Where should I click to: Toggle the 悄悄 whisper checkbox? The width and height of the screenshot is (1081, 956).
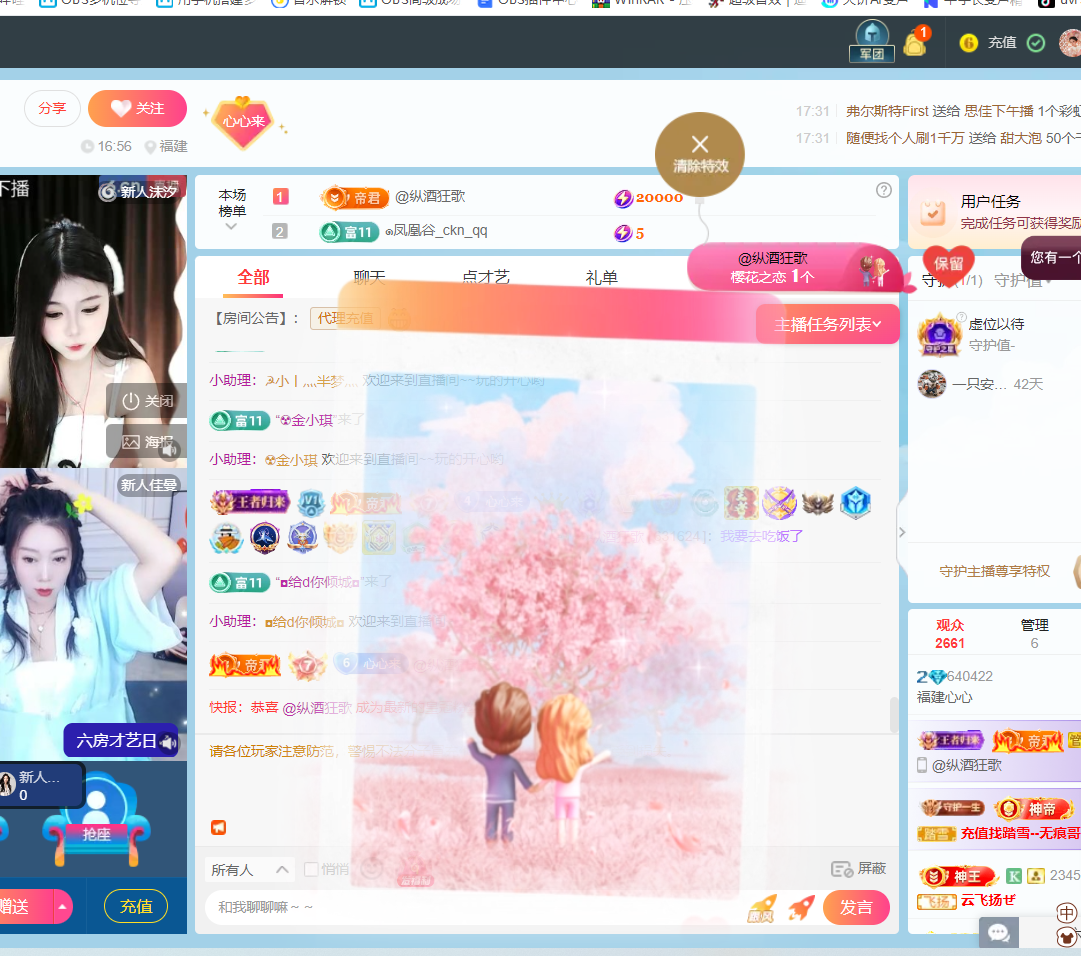[311, 869]
